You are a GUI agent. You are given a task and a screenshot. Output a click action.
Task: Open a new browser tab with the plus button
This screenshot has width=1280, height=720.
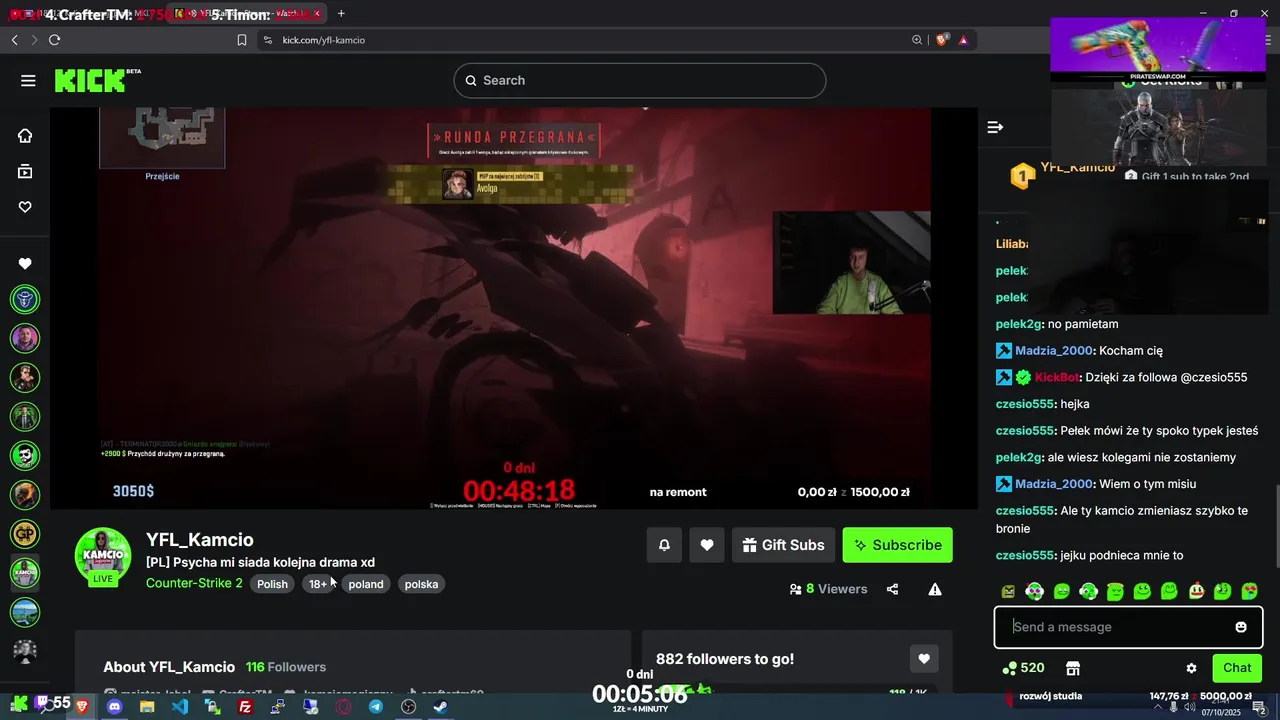(x=341, y=13)
